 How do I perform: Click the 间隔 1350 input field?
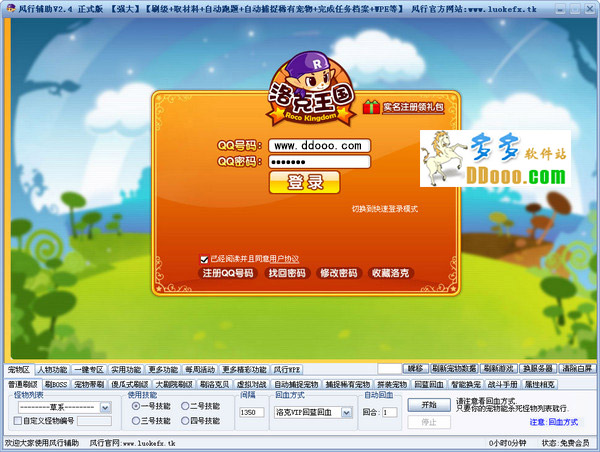[251, 413]
